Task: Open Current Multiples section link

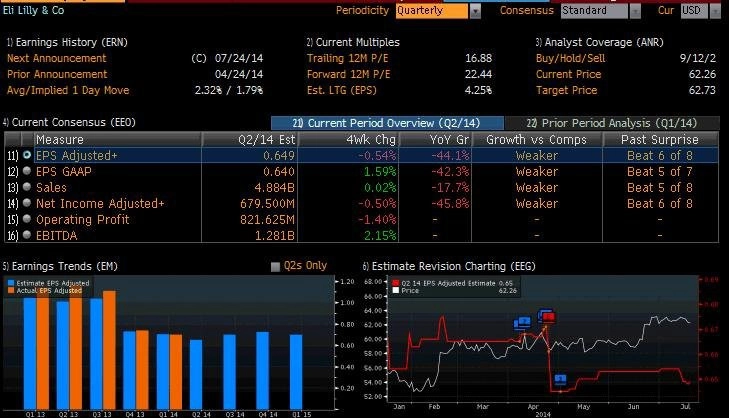Action: (x=353, y=42)
